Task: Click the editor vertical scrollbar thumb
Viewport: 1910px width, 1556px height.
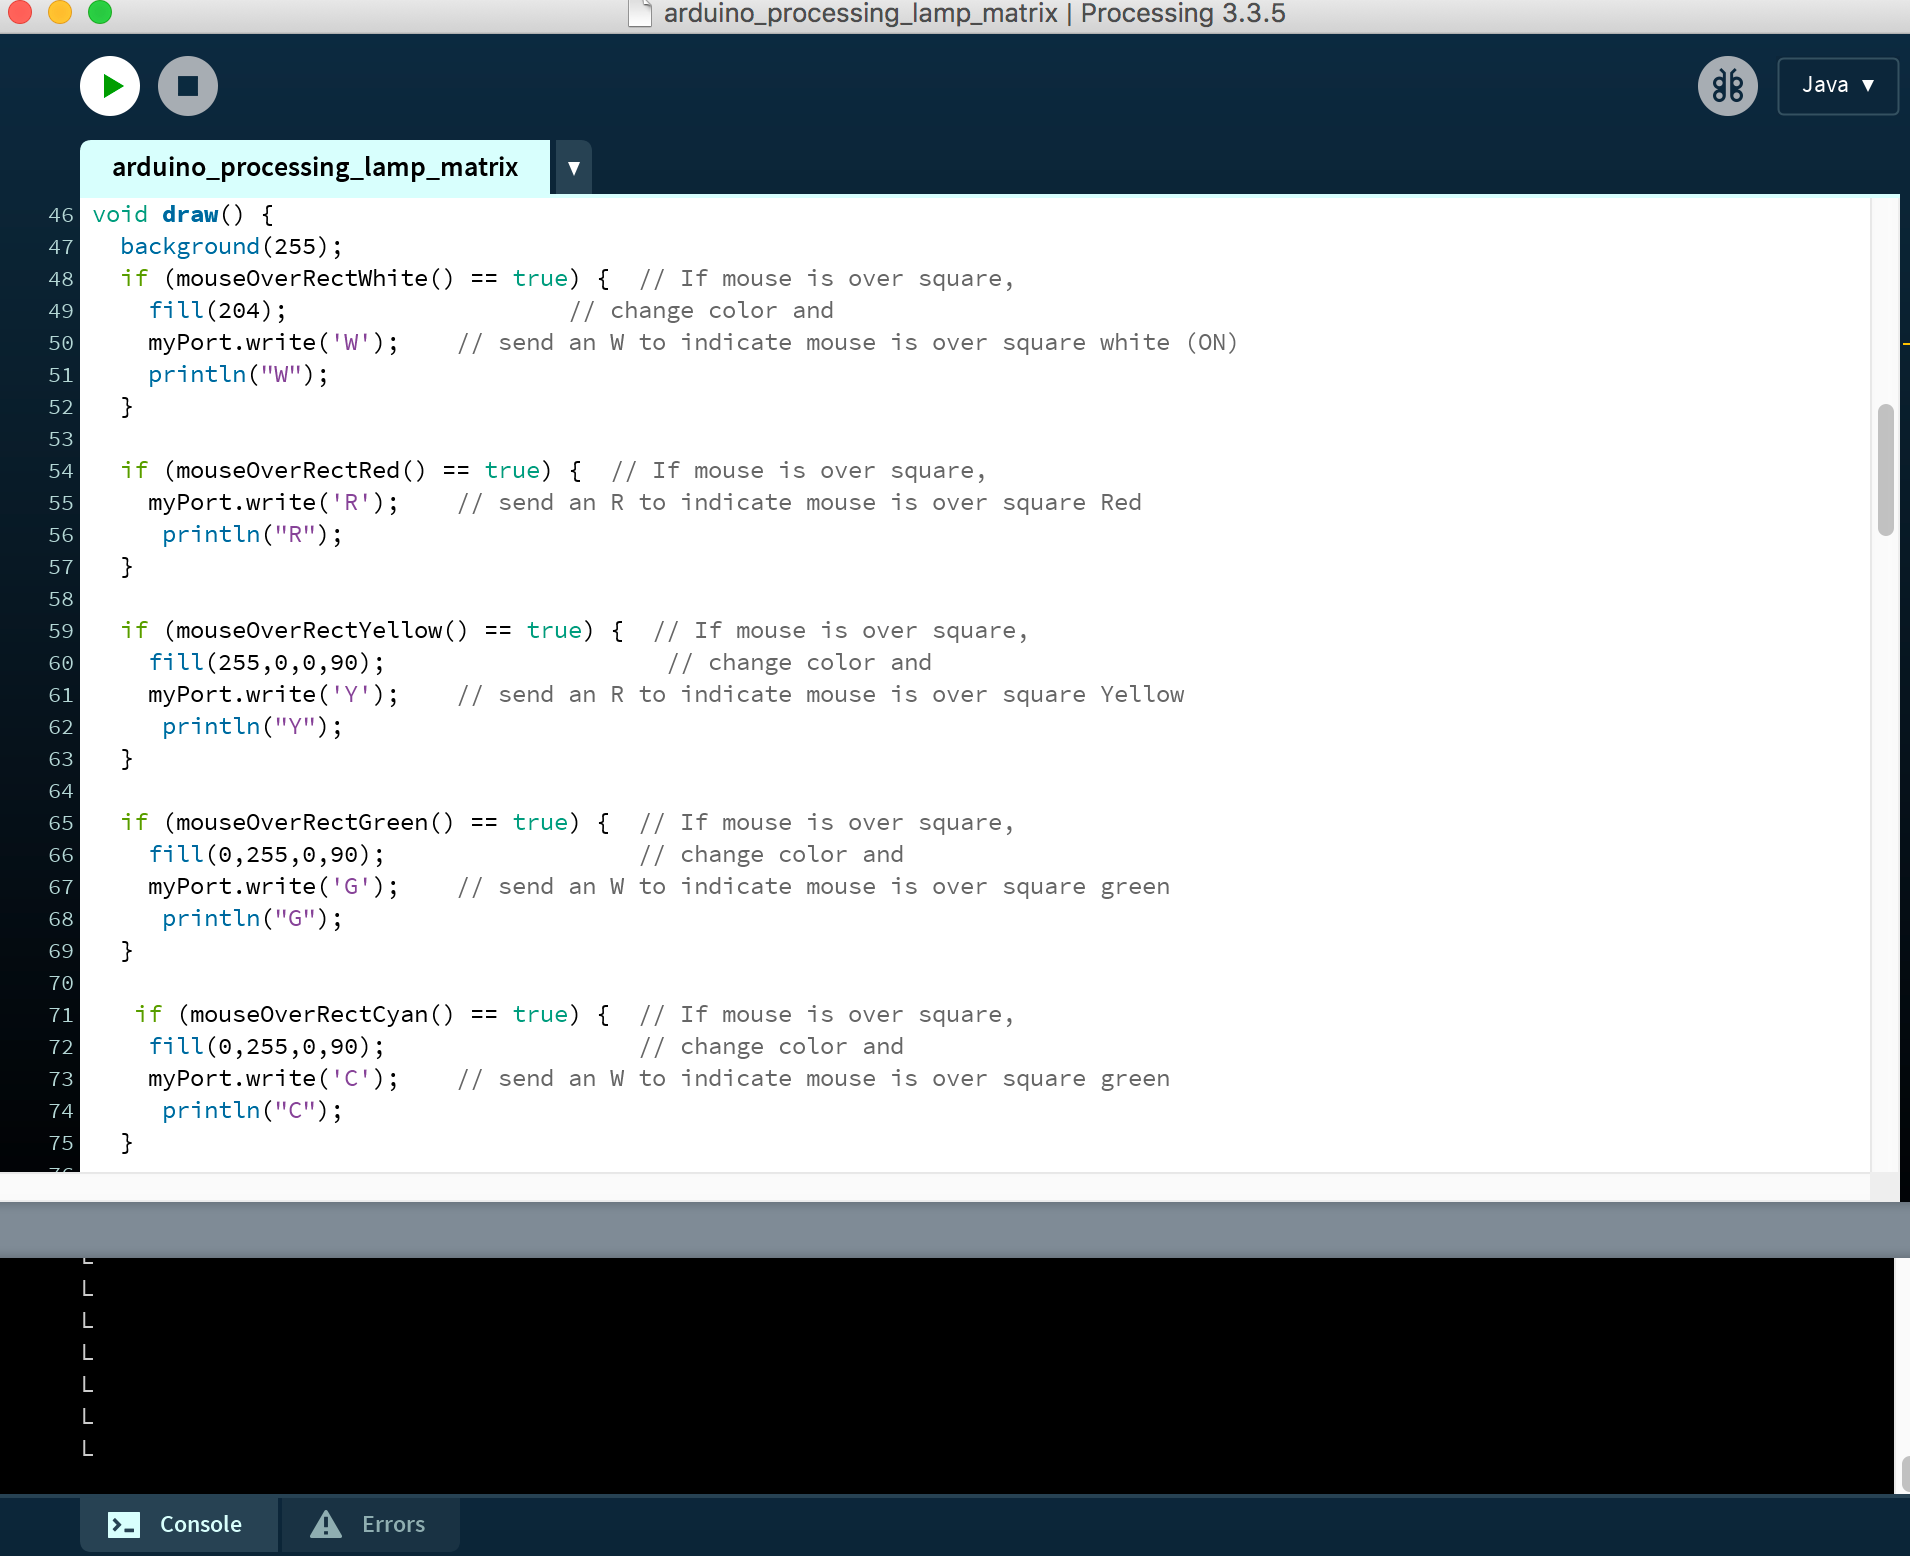Action: pyautogui.click(x=1886, y=470)
